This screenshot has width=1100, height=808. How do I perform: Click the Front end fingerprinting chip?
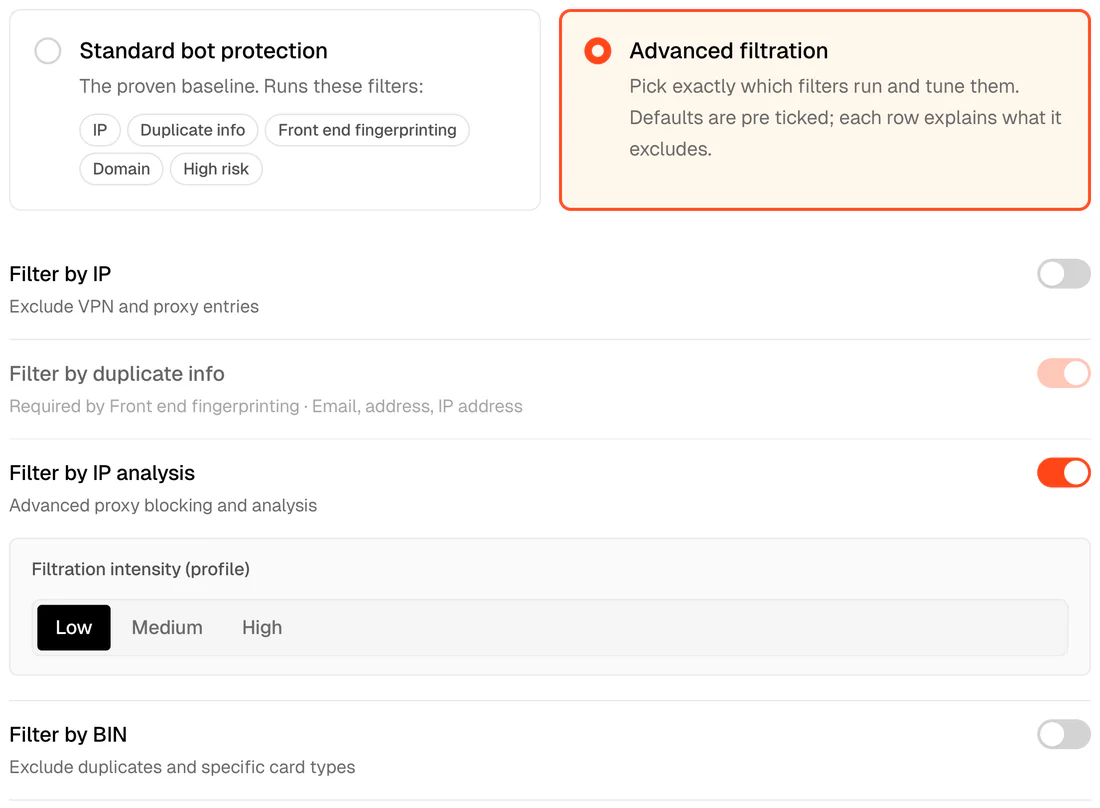click(367, 130)
